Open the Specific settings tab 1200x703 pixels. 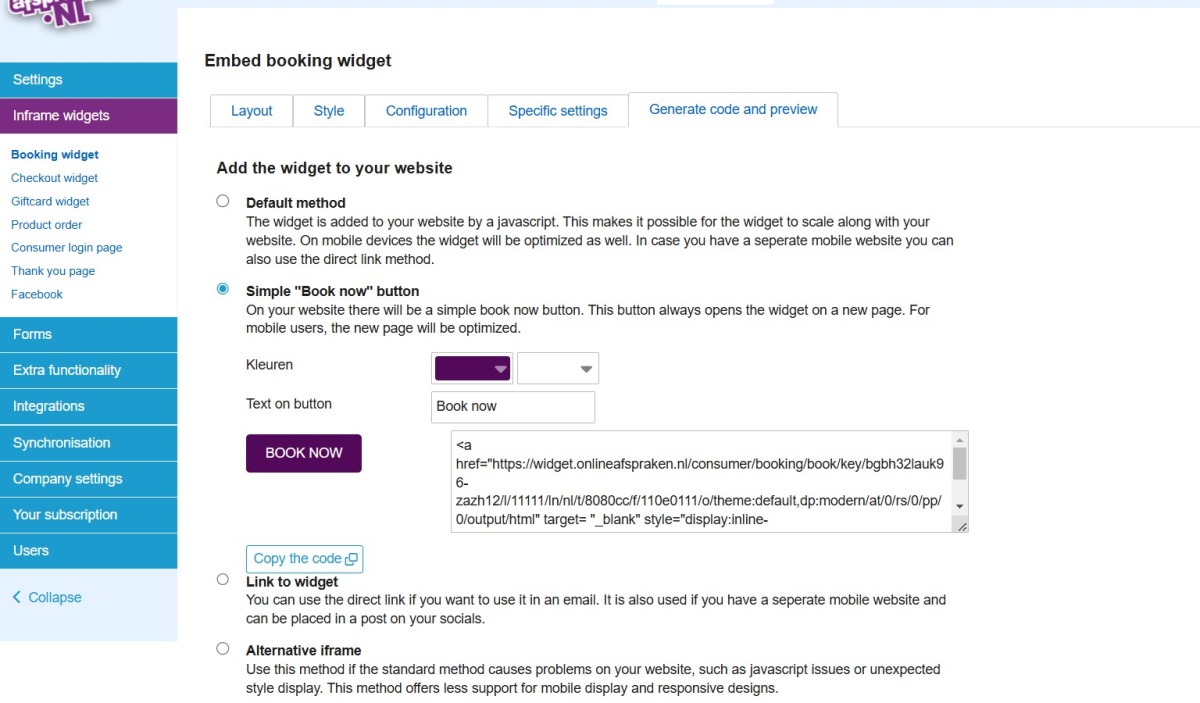558,111
